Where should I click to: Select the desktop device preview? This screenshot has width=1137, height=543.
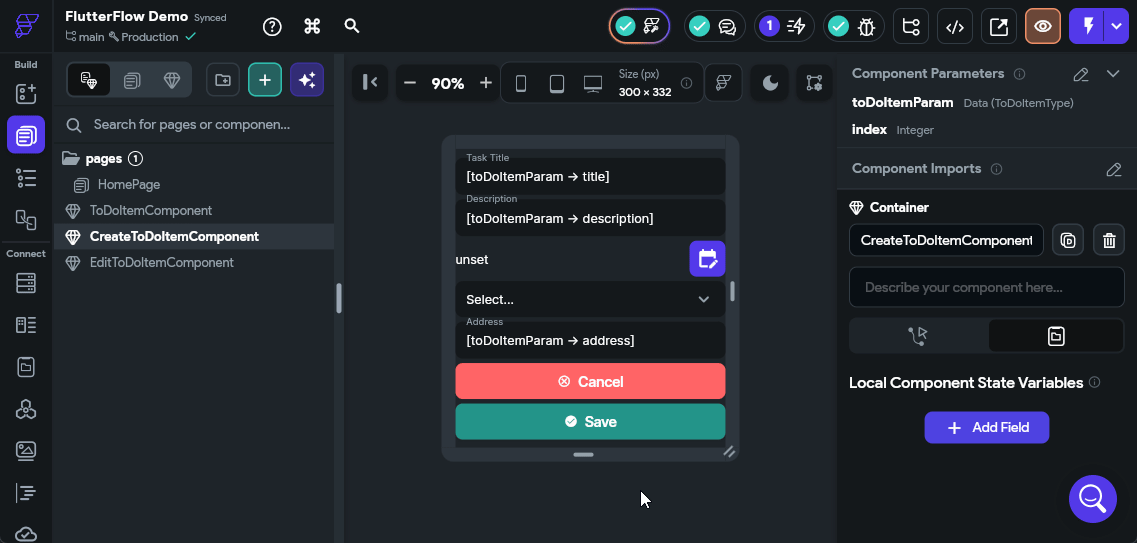[x=593, y=83]
